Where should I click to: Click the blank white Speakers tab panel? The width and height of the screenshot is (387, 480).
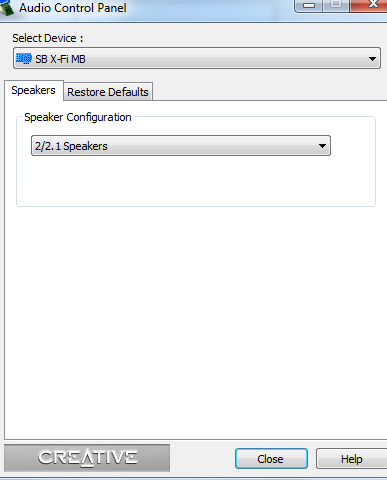tap(196, 320)
